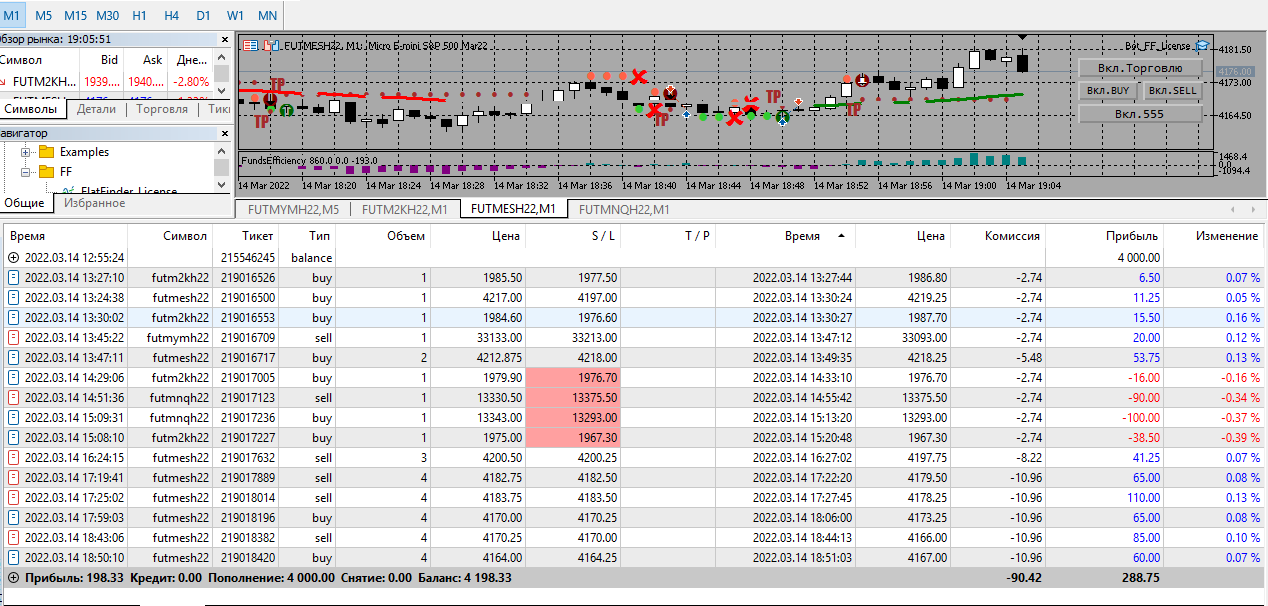Click the summary row icon next to Прибыль: 198.33
1268x606 pixels.
click(x=13, y=577)
